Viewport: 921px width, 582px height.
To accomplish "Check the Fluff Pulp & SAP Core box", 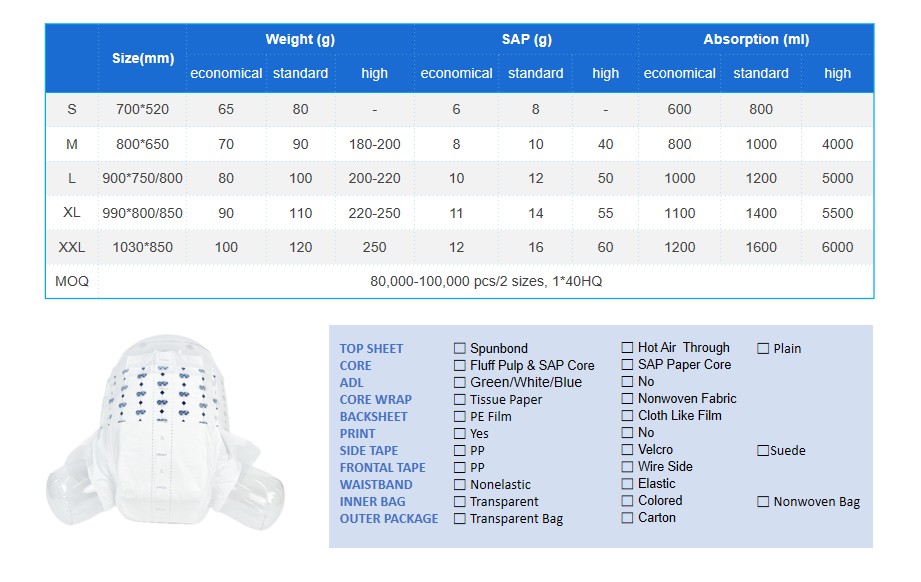I will pyautogui.click(x=459, y=365).
